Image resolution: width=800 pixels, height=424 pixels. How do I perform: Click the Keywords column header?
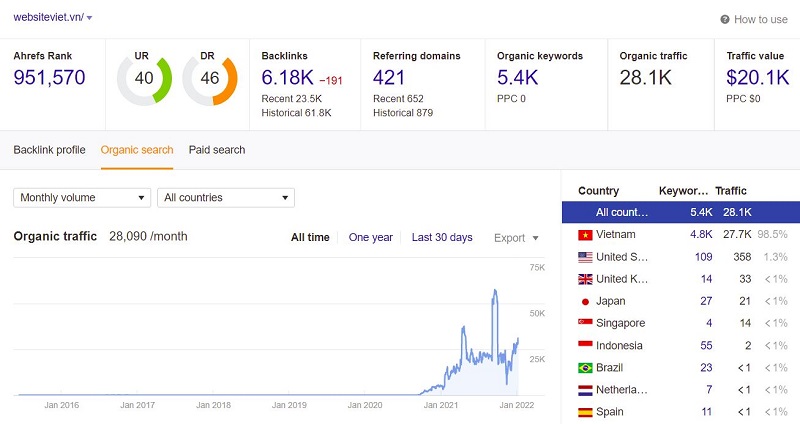(x=684, y=191)
